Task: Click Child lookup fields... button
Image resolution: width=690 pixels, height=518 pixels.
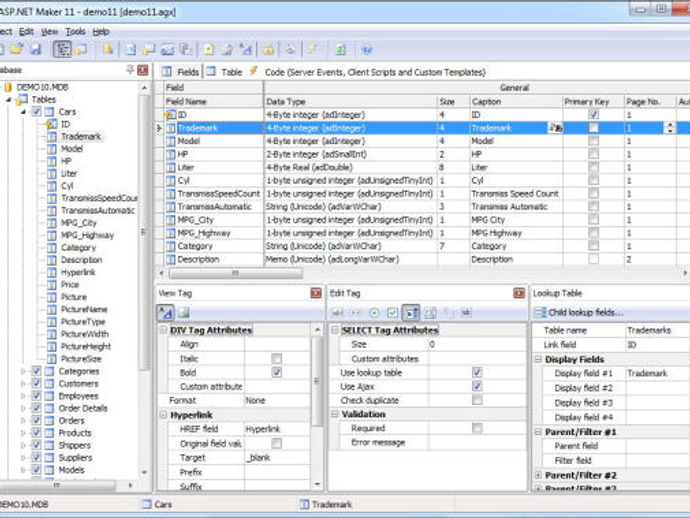Action: coord(579,312)
